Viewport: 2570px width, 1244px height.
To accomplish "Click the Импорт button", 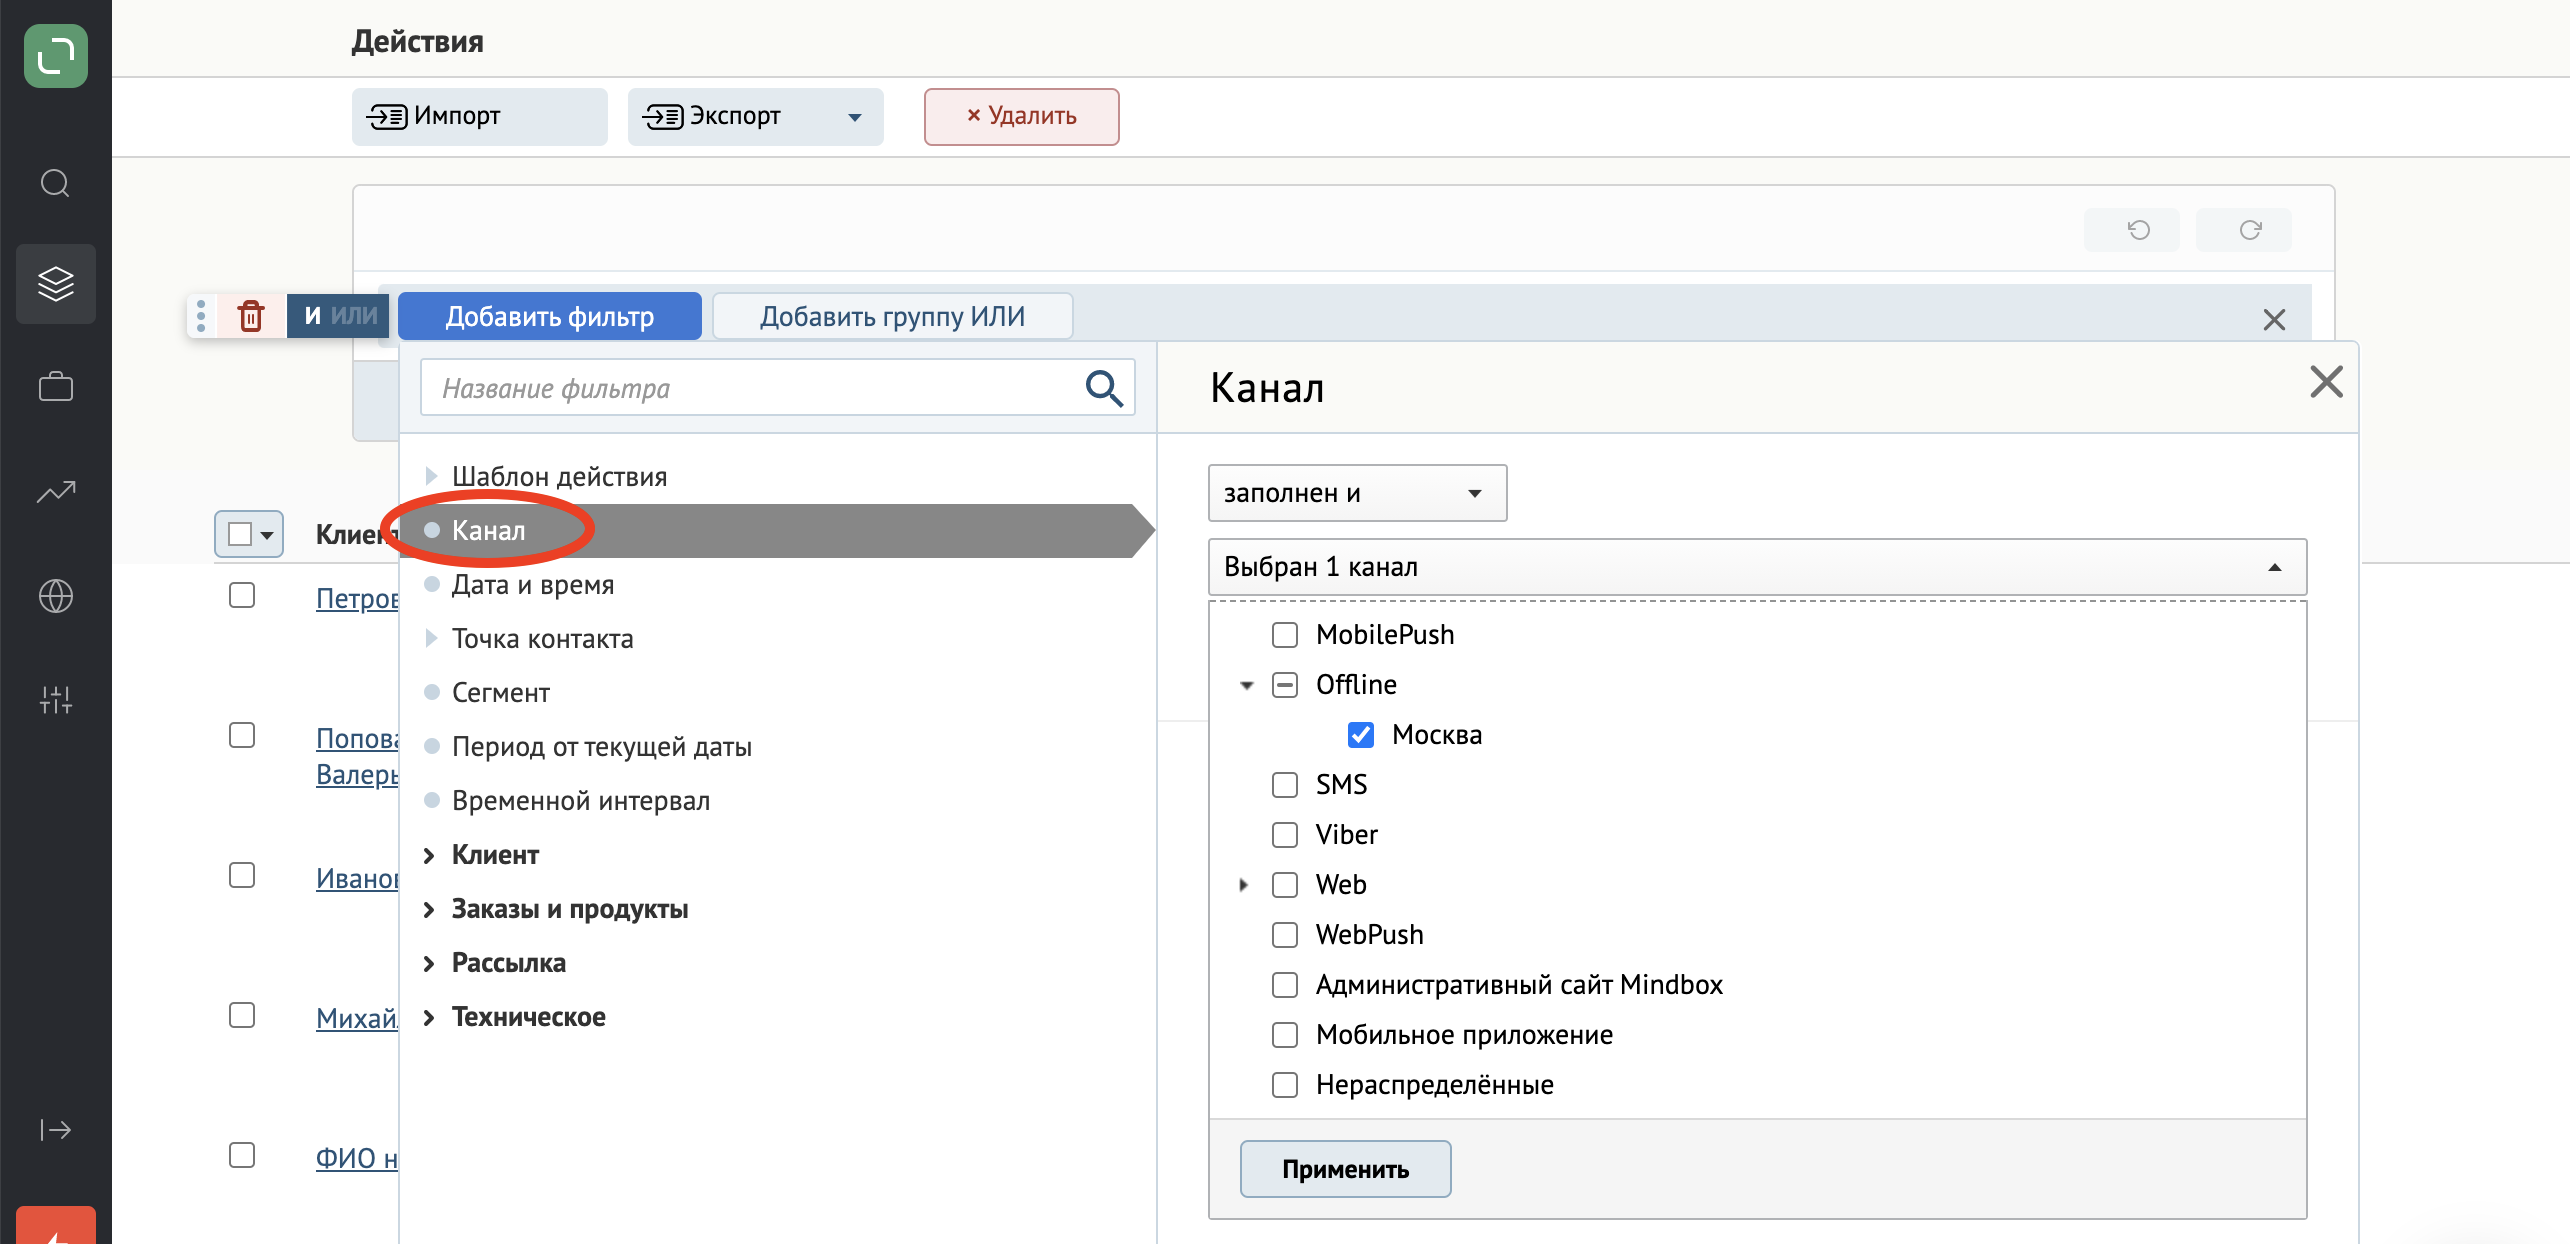I will [x=480, y=117].
